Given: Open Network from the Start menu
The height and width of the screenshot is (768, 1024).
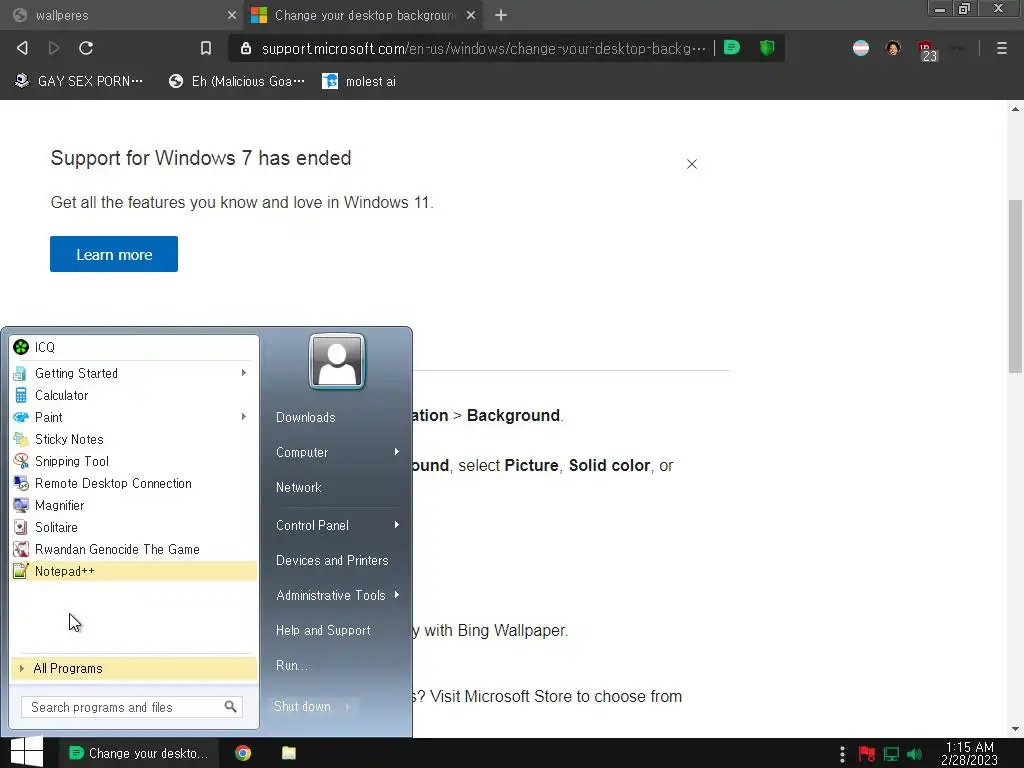Looking at the screenshot, I should click(x=298, y=487).
